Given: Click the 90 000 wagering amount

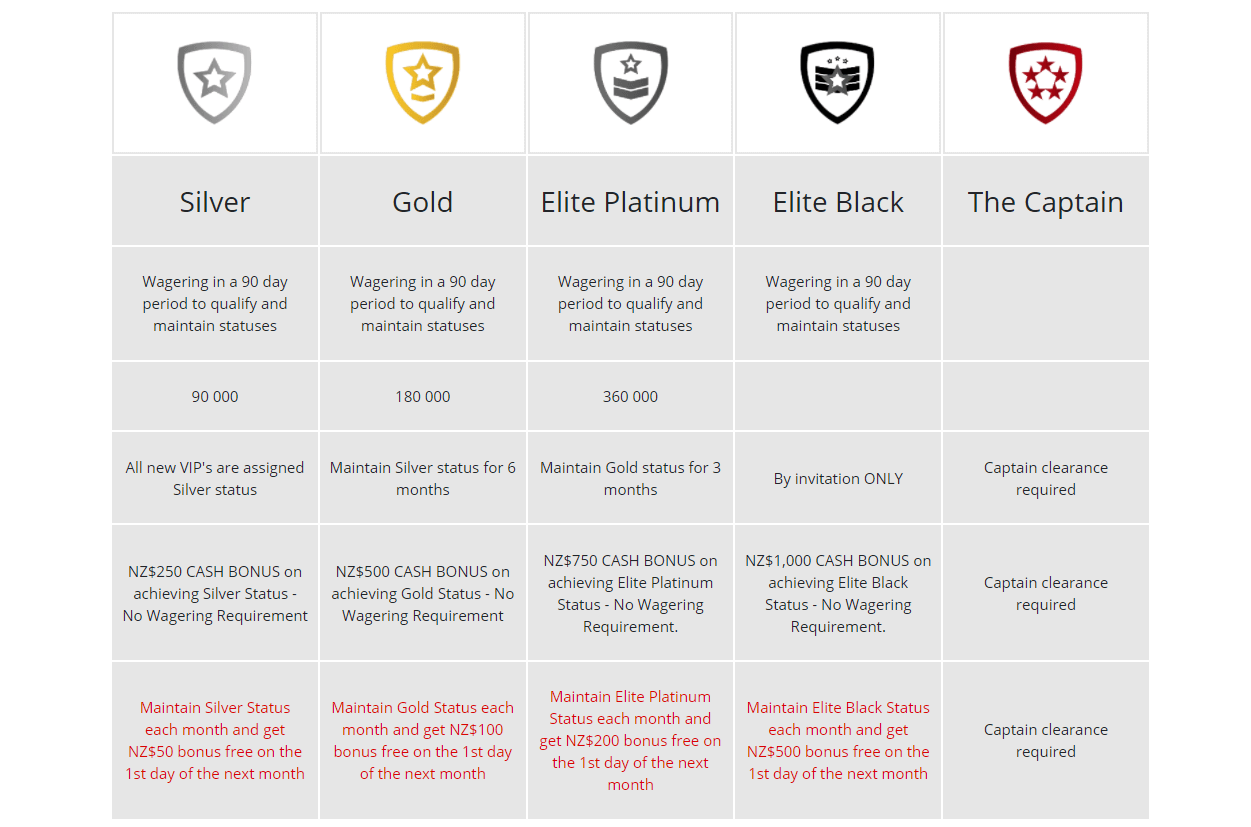Looking at the screenshot, I should pyautogui.click(x=215, y=397).
